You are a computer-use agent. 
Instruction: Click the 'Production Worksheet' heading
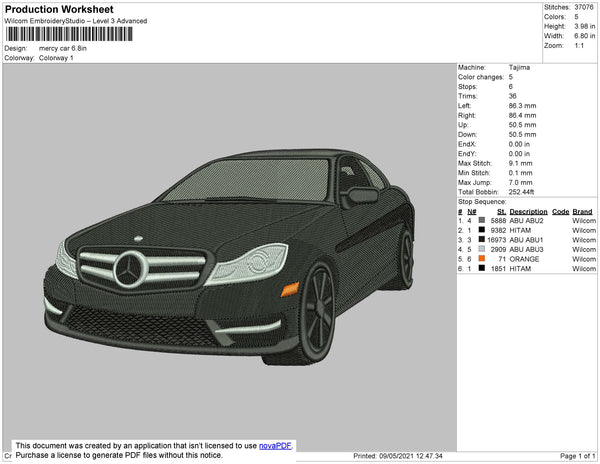tap(59, 10)
